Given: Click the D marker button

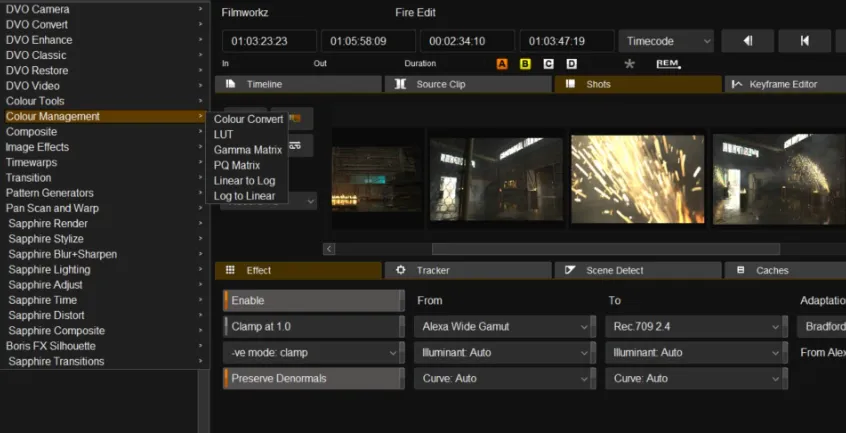Looking at the screenshot, I should (571, 64).
